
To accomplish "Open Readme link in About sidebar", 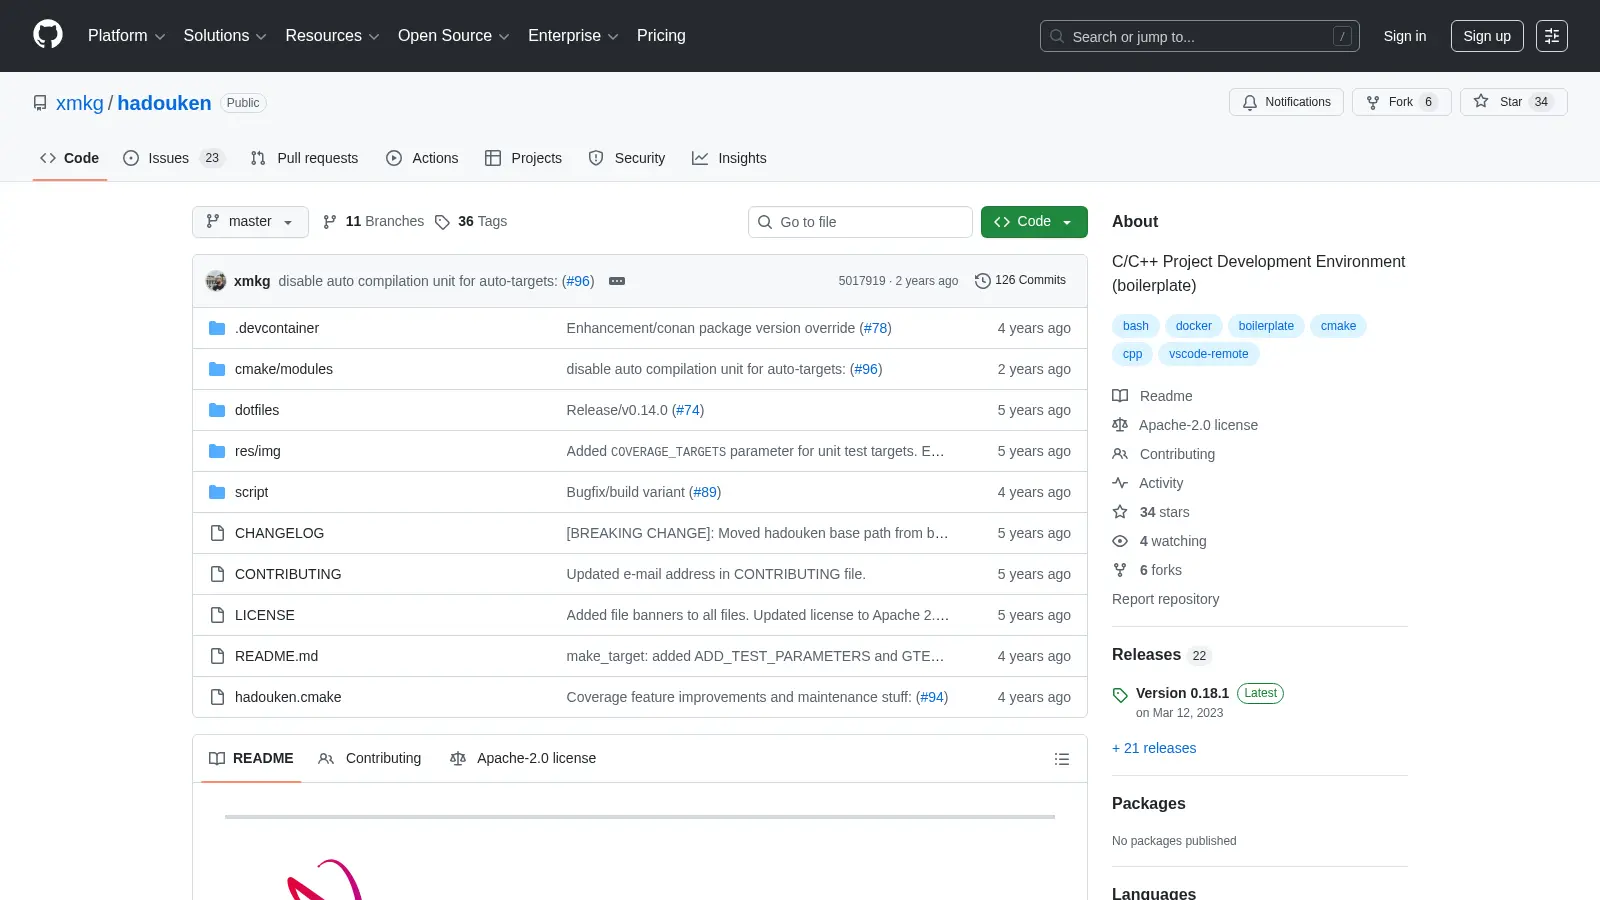I will [1153, 396].
